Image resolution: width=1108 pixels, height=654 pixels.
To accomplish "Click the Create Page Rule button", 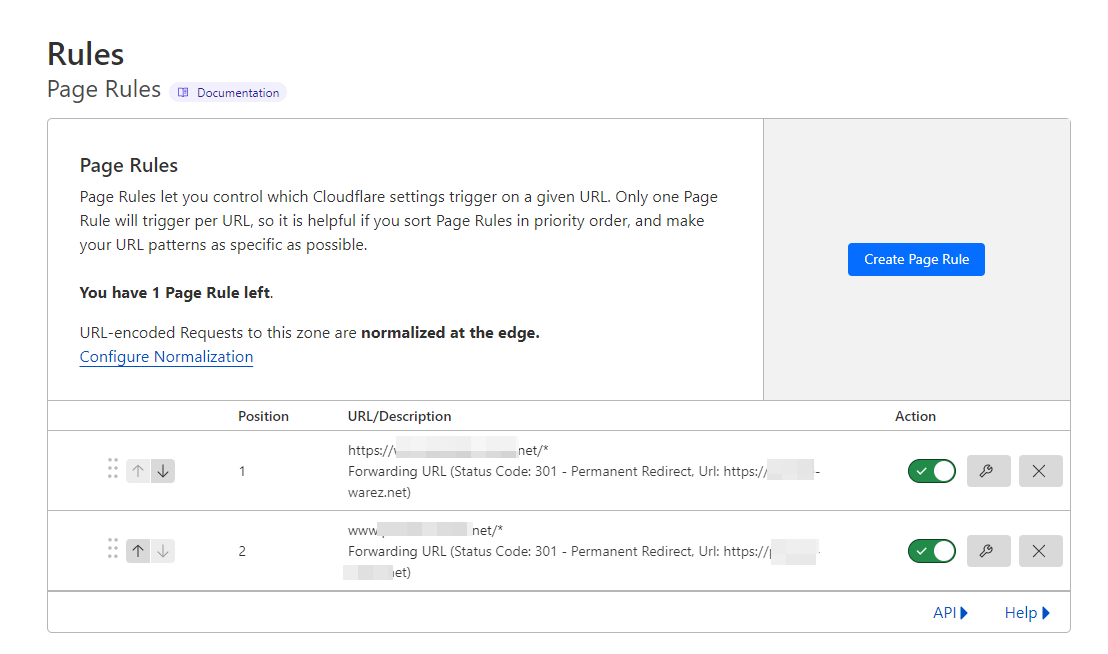I will pyautogui.click(x=916, y=259).
